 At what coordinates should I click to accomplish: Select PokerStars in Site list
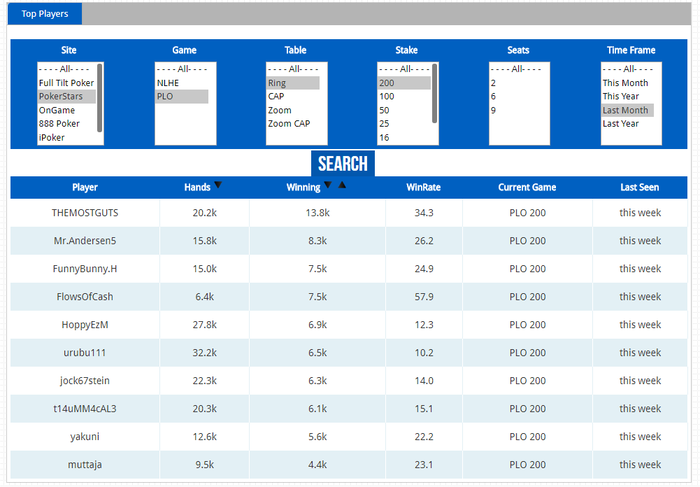coord(67,96)
